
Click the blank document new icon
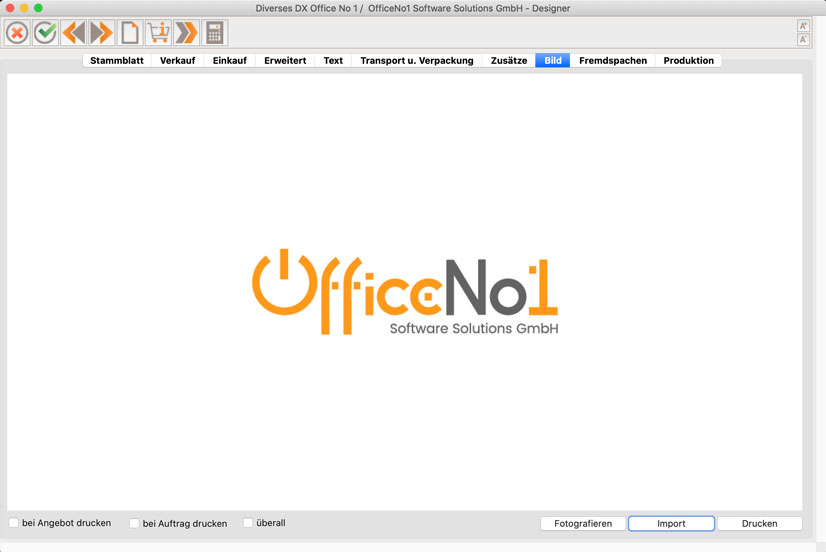[x=130, y=33]
